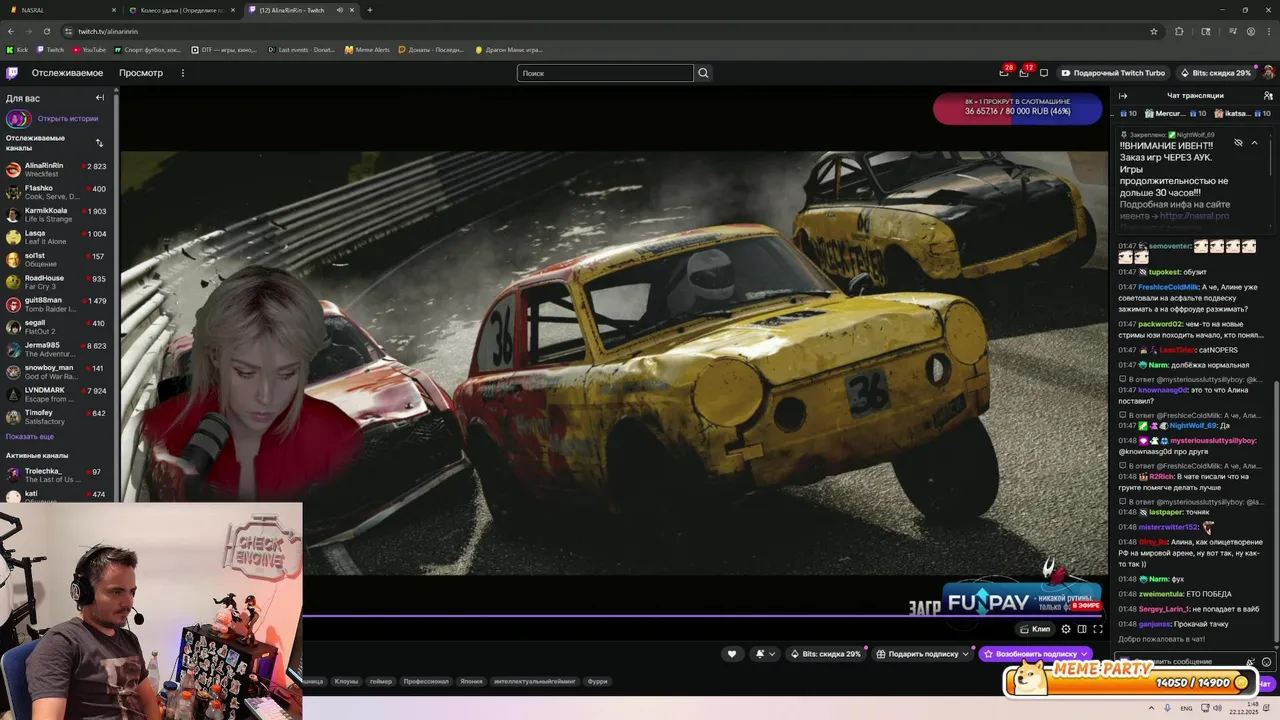Go back in browser history
The height and width of the screenshot is (720, 1280).
(x=11, y=31)
